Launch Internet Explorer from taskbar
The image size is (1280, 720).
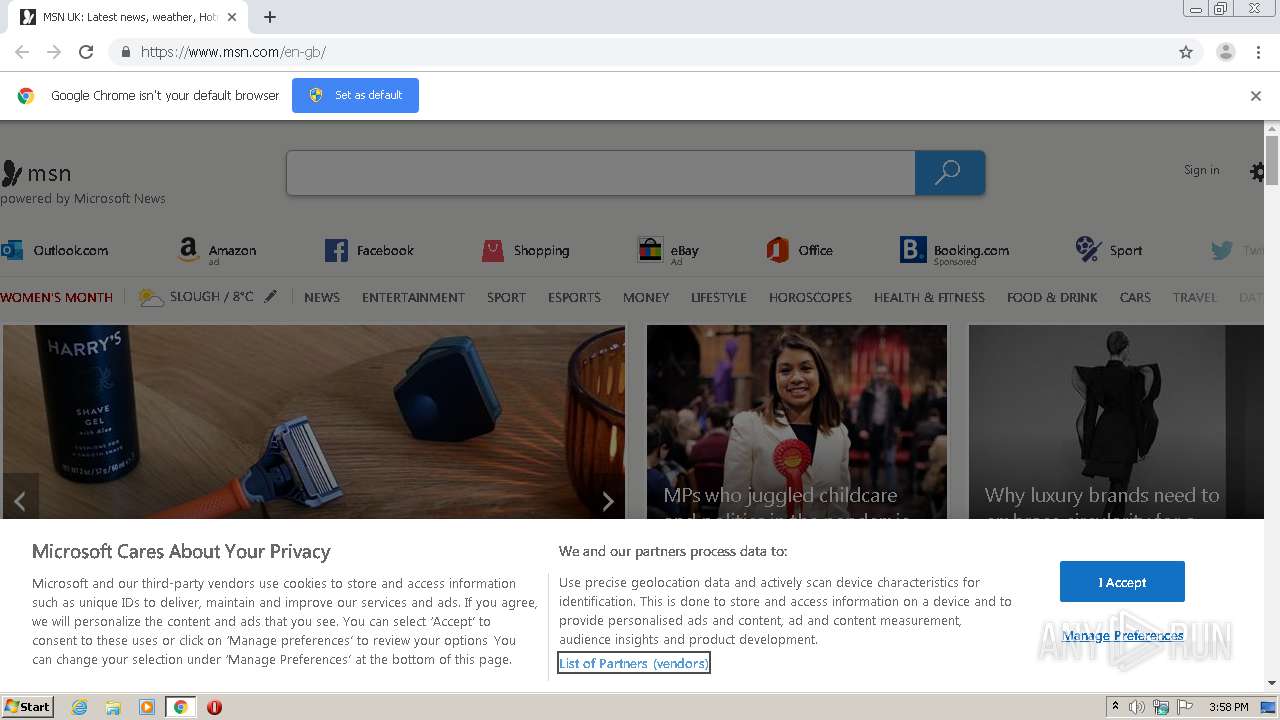[80, 707]
